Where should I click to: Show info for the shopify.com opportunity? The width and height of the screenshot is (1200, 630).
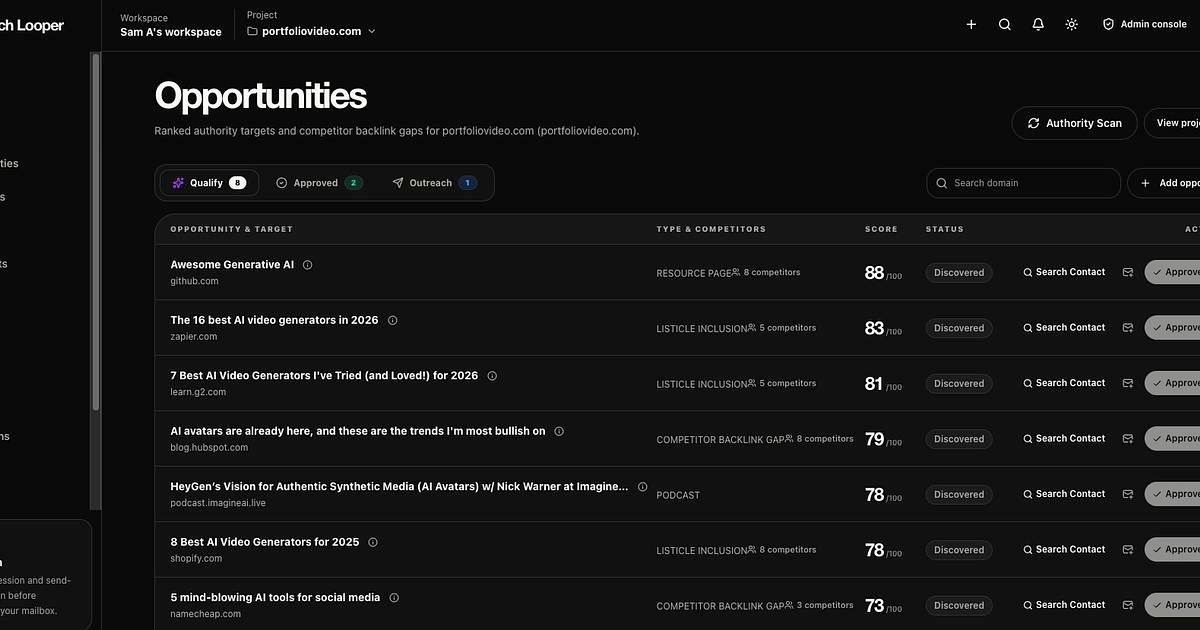pos(373,542)
